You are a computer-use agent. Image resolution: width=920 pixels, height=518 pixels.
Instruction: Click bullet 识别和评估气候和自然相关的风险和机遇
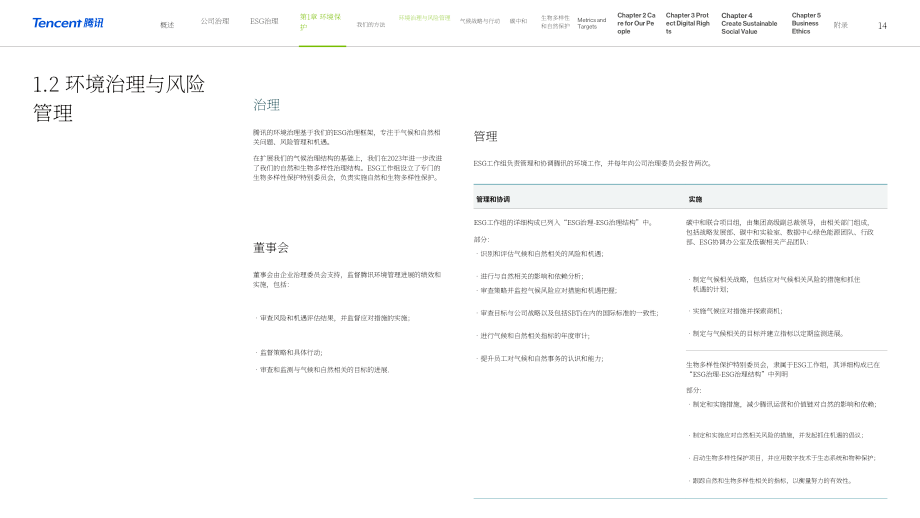click(540, 254)
